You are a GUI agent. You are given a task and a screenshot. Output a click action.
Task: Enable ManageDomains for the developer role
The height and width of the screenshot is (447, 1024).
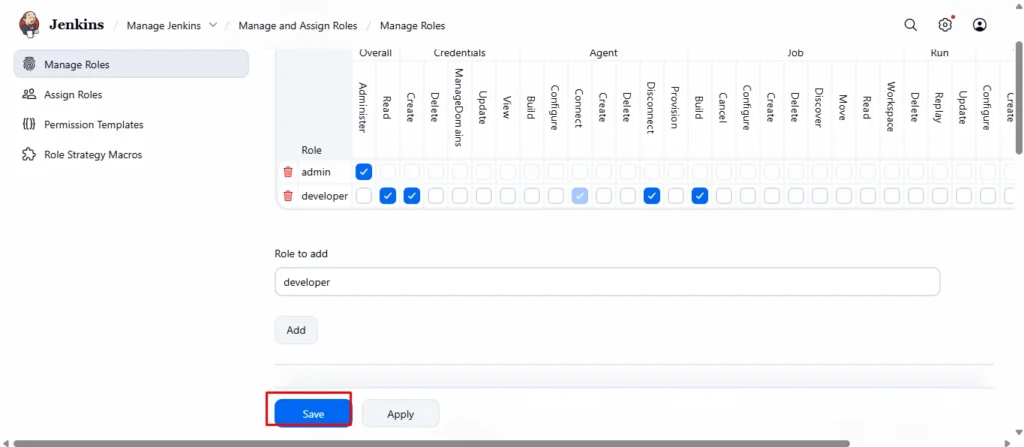(460, 196)
